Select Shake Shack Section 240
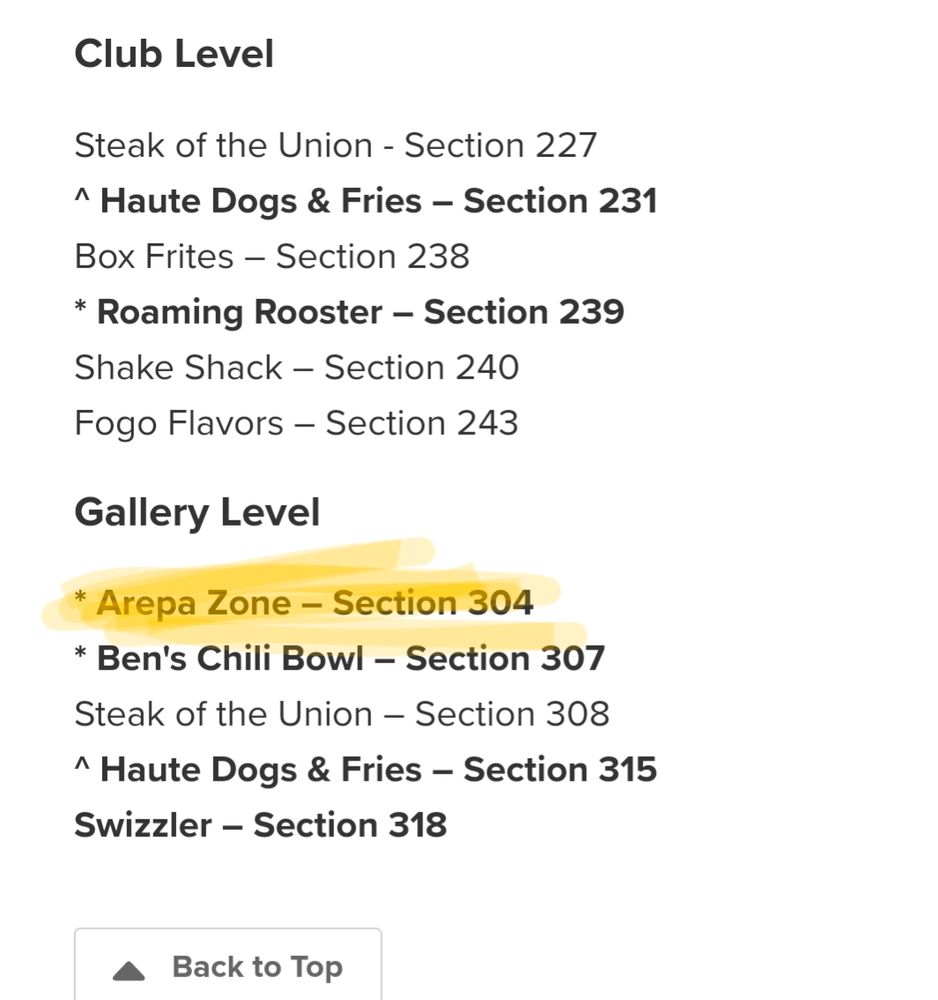This screenshot has width=938, height=1000. 297,367
